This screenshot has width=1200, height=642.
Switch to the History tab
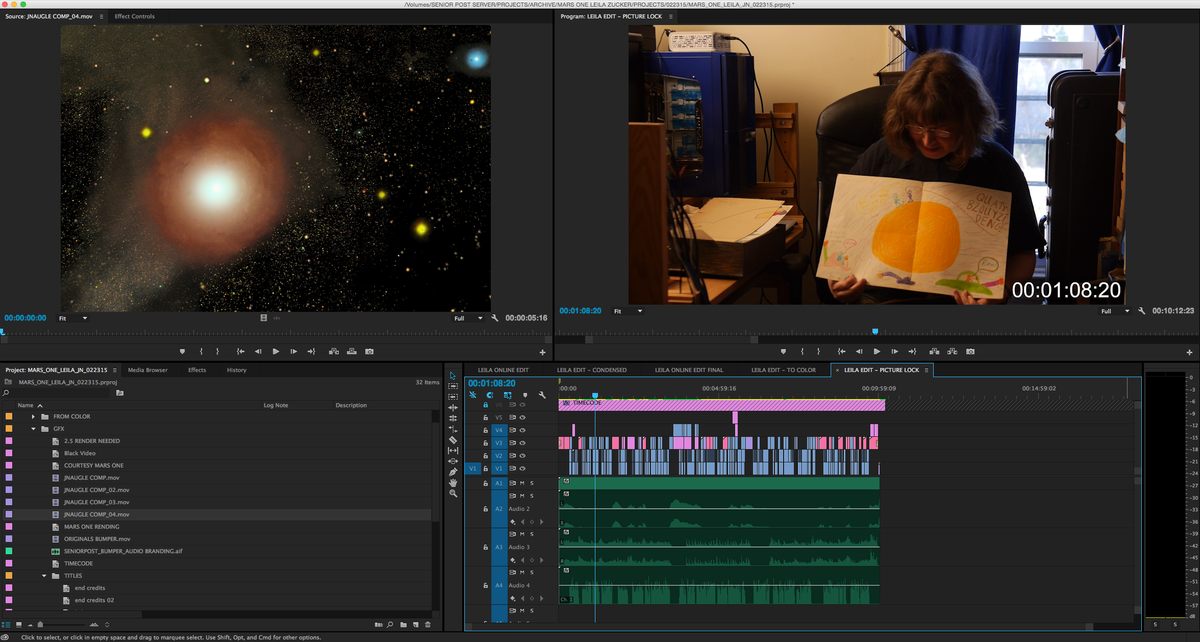click(x=236, y=370)
